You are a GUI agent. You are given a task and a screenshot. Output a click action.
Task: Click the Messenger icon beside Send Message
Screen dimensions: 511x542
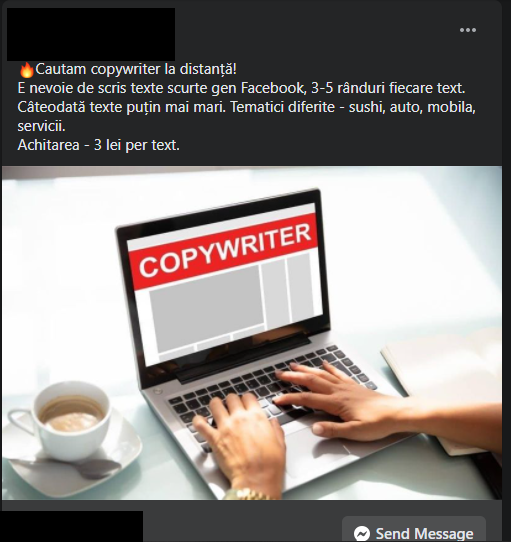click(362, 533)
